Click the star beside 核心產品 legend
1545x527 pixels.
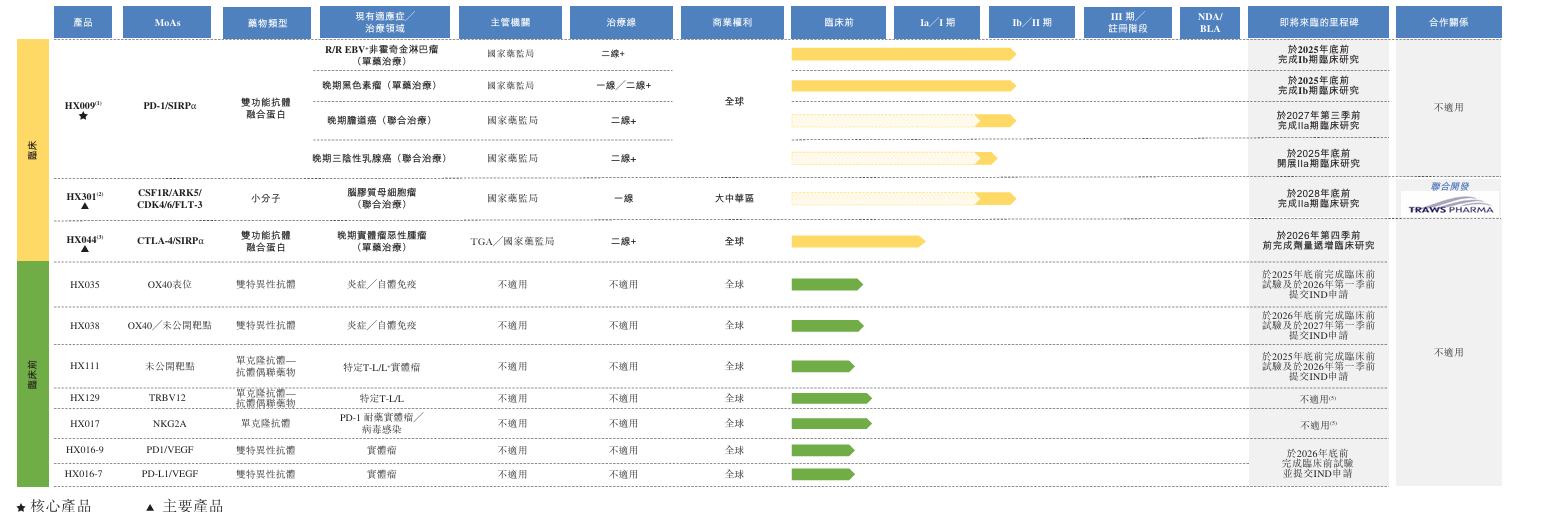(x=21, y=507)
